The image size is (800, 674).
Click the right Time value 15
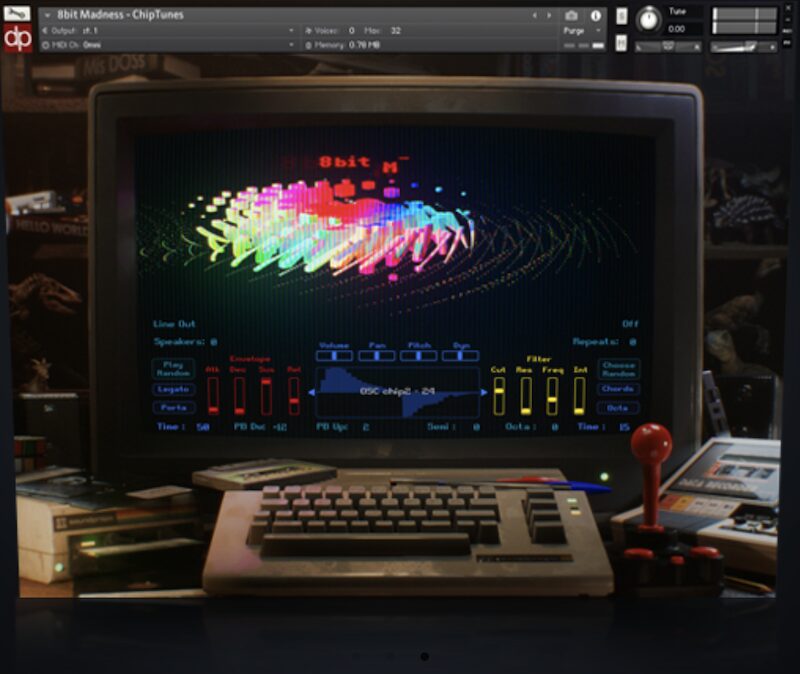click(x=624, y=427)
